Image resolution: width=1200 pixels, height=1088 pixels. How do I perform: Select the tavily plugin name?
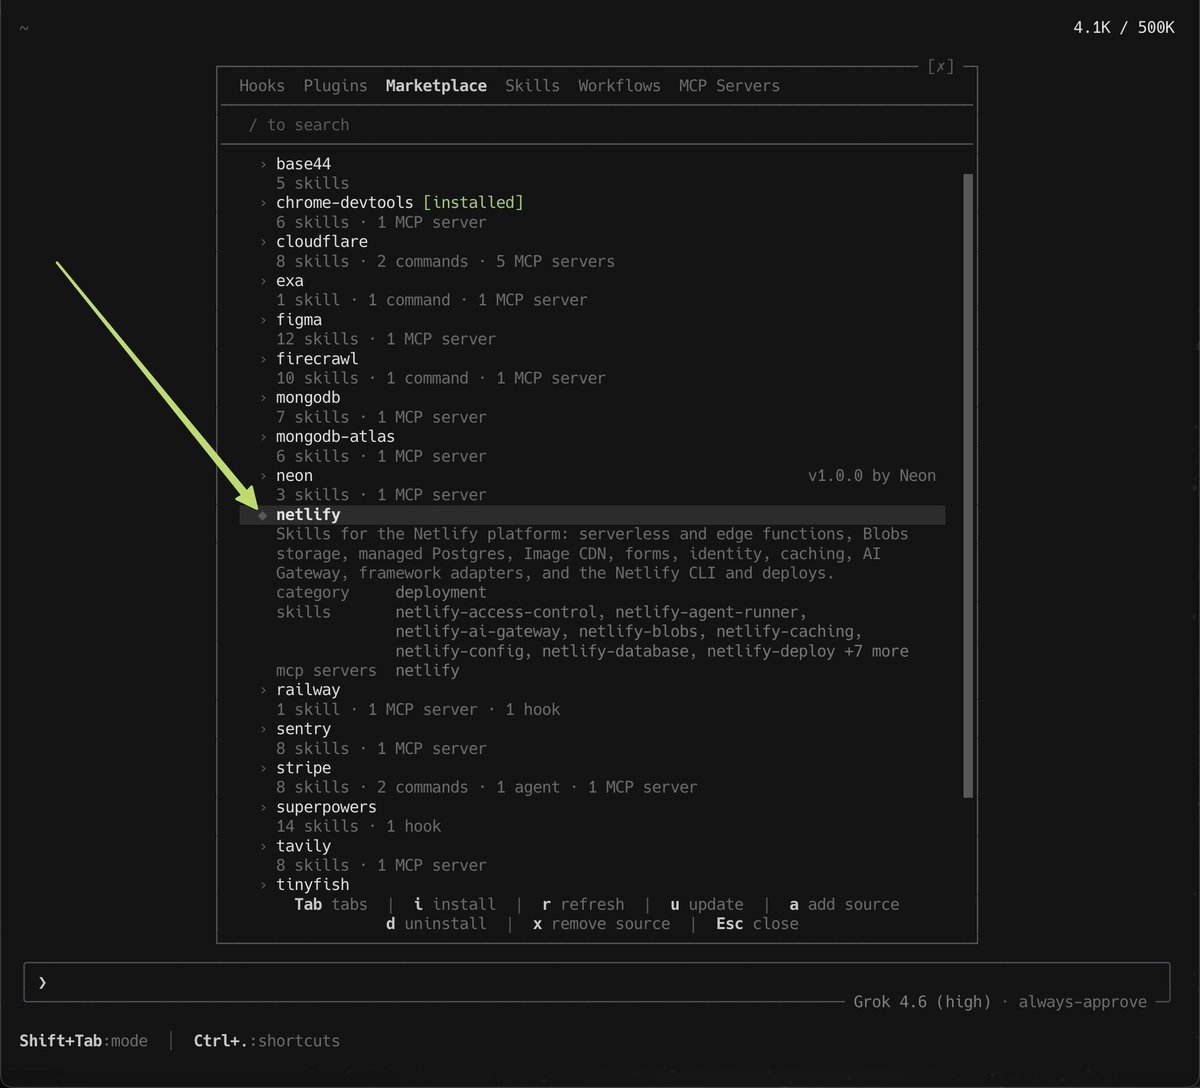coord(303,846)
